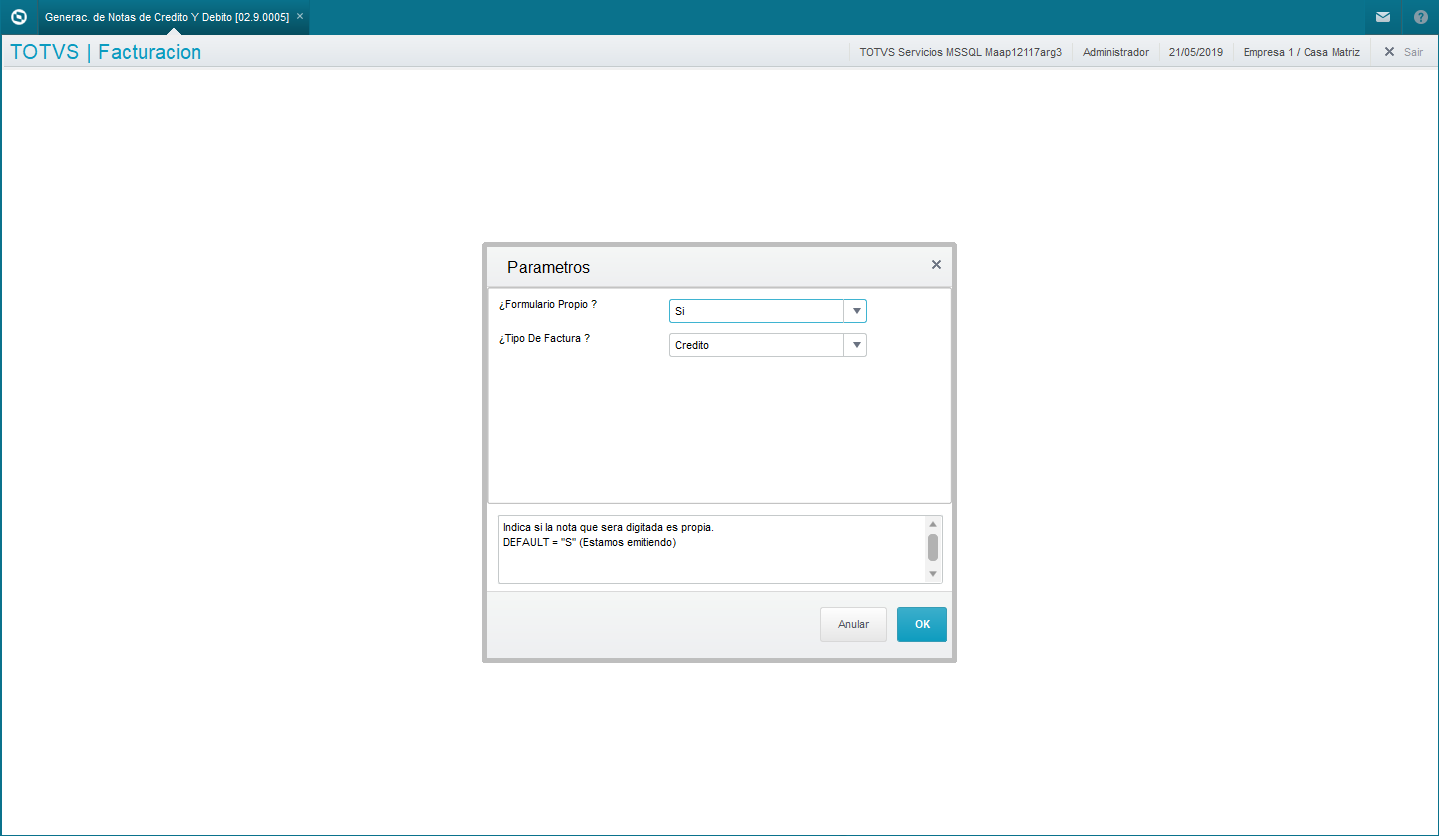Open the help question mark icon
Screen dimensions: 1439x836
pos(1420,17)
